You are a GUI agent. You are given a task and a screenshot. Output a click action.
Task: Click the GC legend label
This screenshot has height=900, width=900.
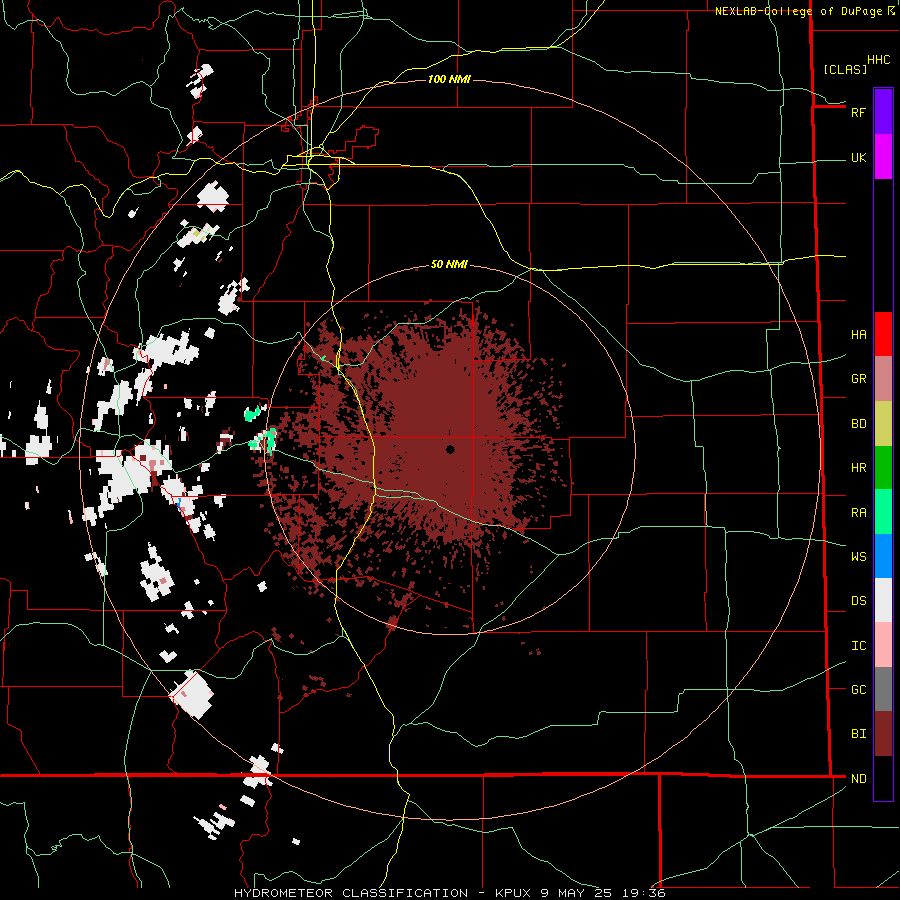858,689
